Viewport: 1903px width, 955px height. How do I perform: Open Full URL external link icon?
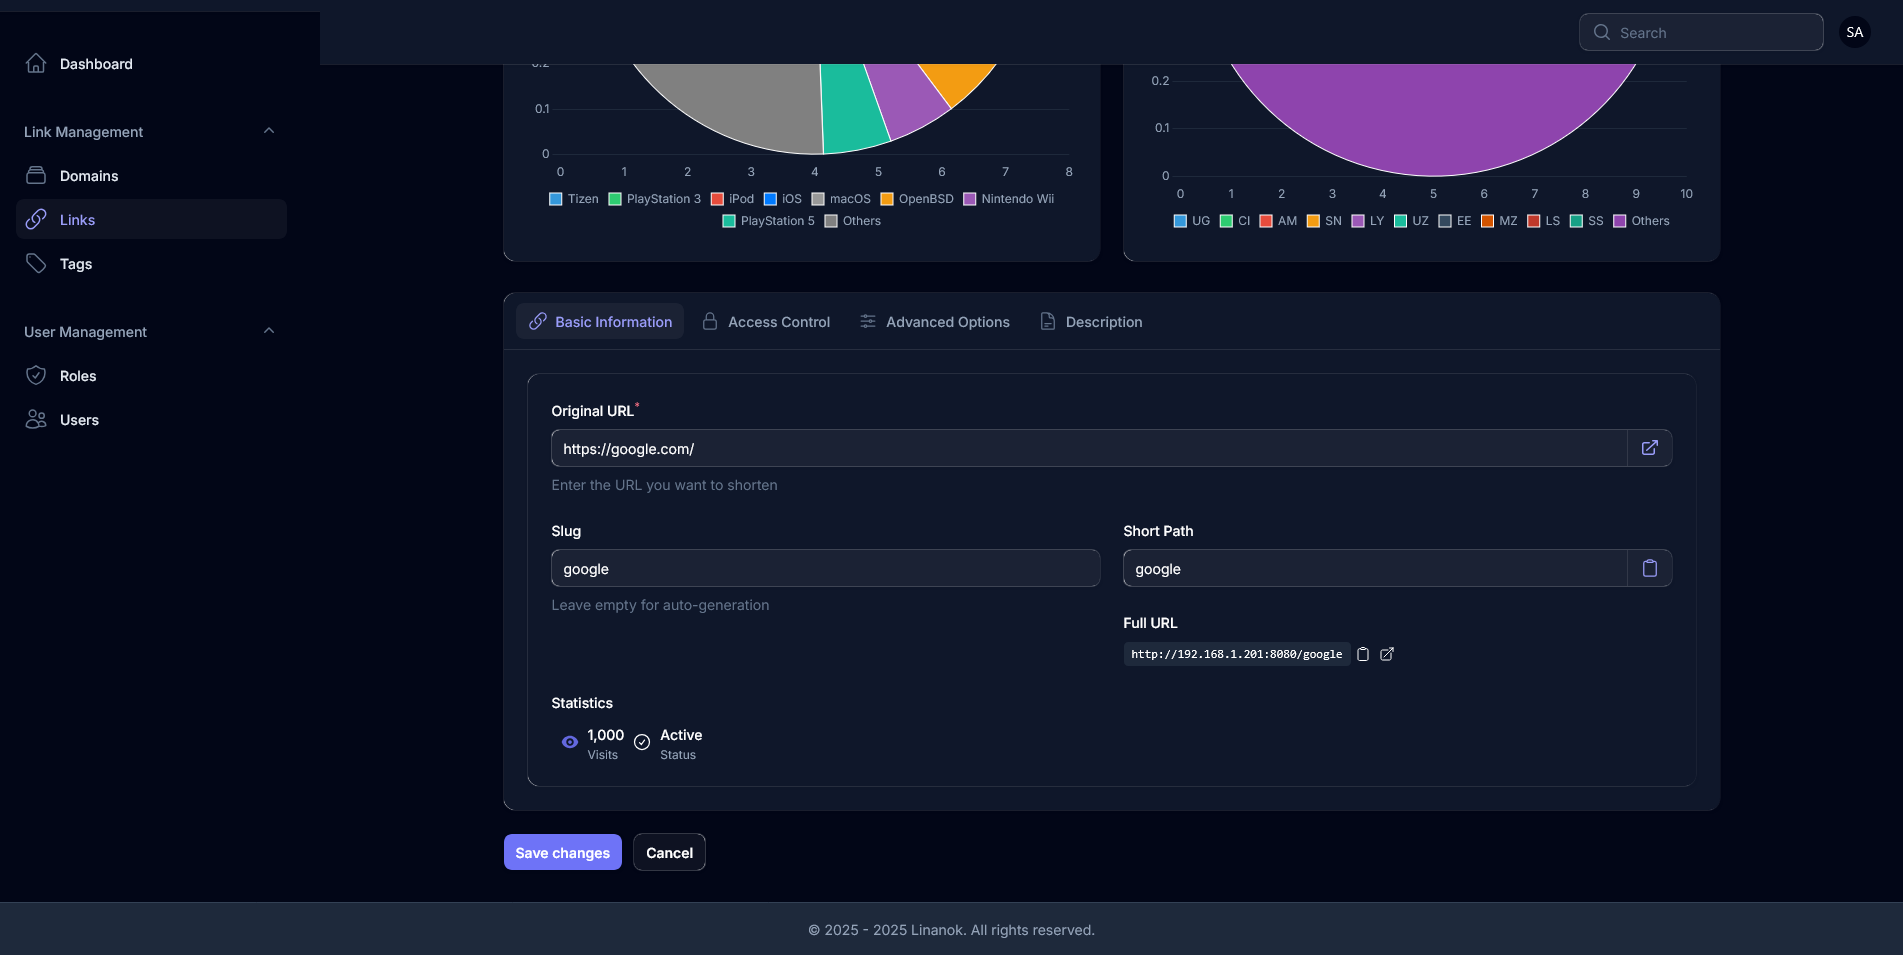[x=1387, y=654]
